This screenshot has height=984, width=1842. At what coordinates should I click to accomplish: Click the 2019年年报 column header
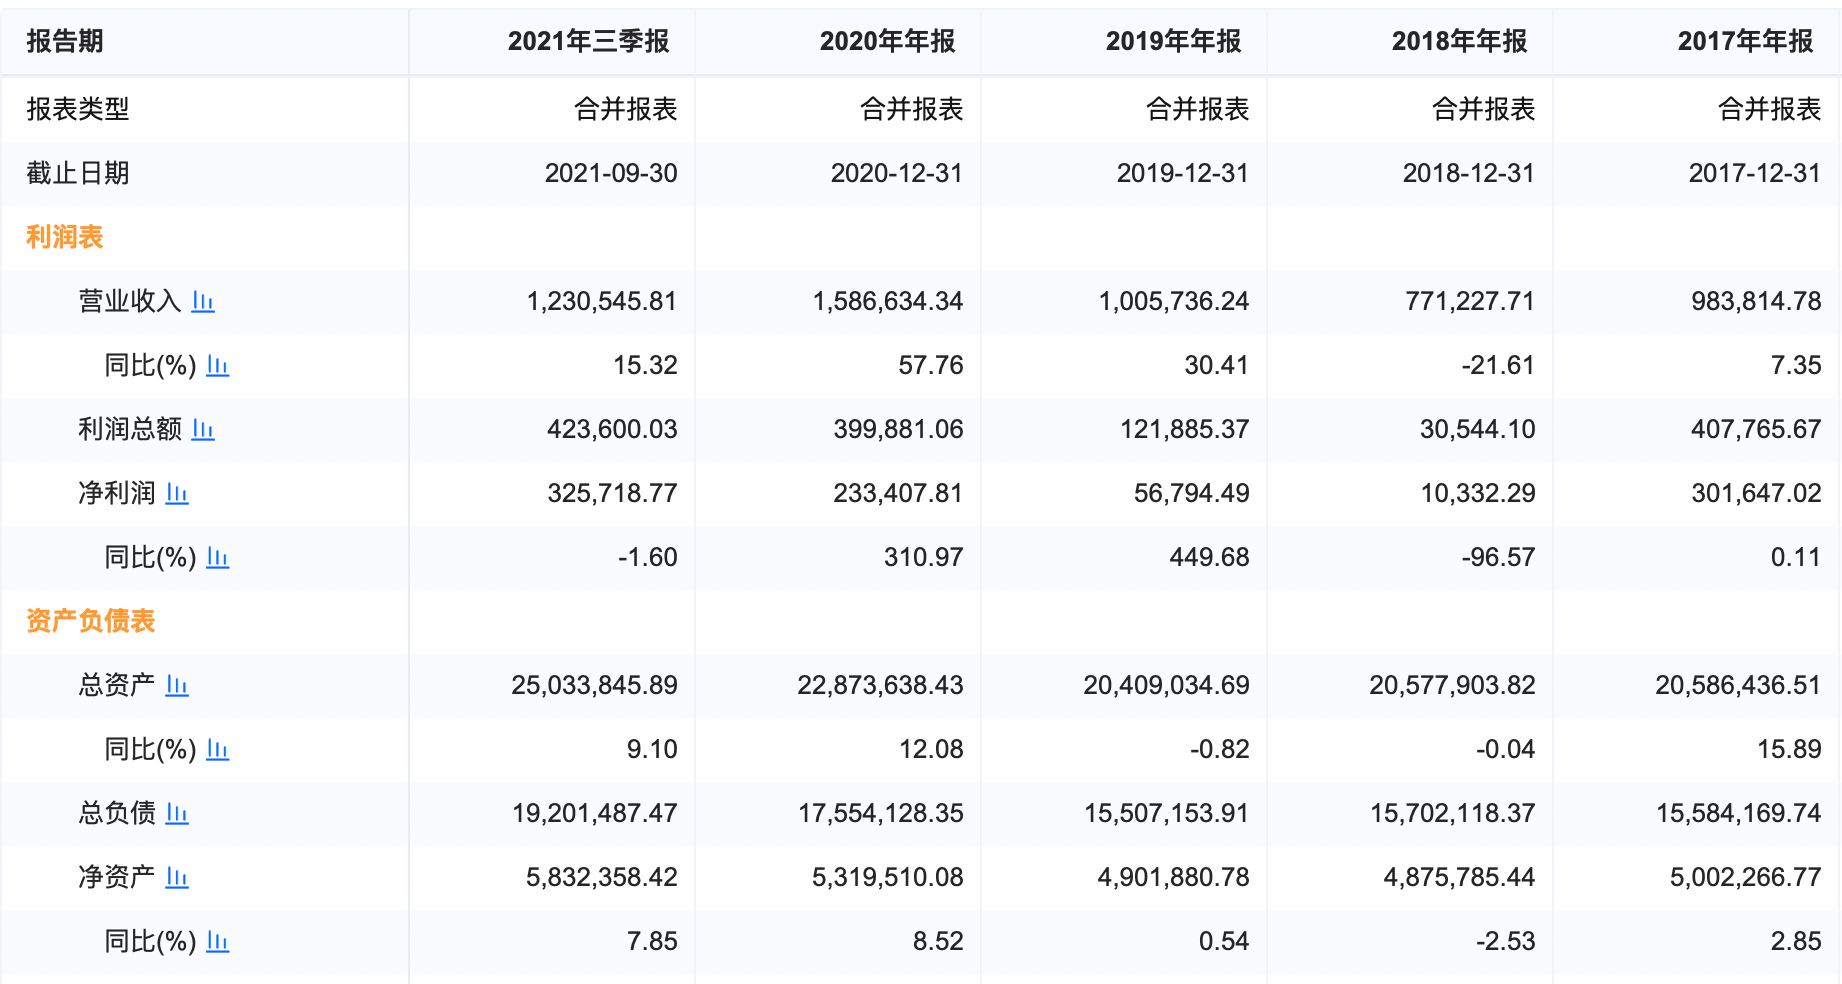[x=1173, y=41]
